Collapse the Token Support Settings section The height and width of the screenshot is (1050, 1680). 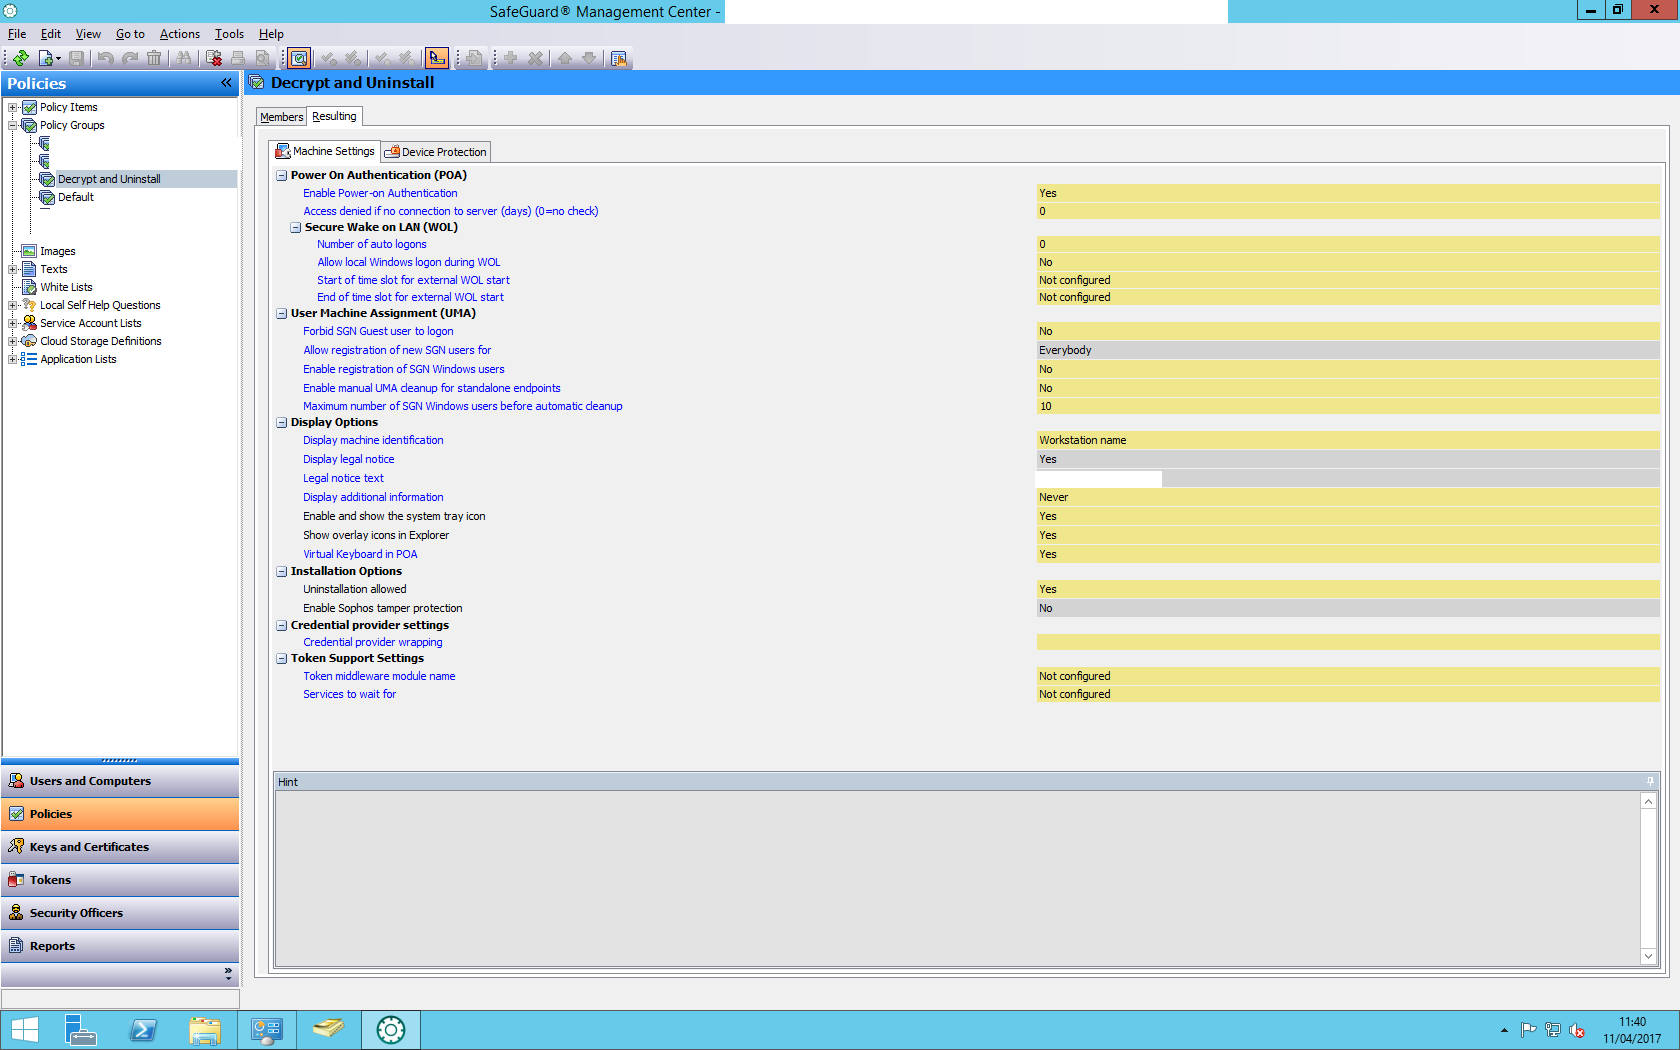pyautogui.click(x=282, y=658)
